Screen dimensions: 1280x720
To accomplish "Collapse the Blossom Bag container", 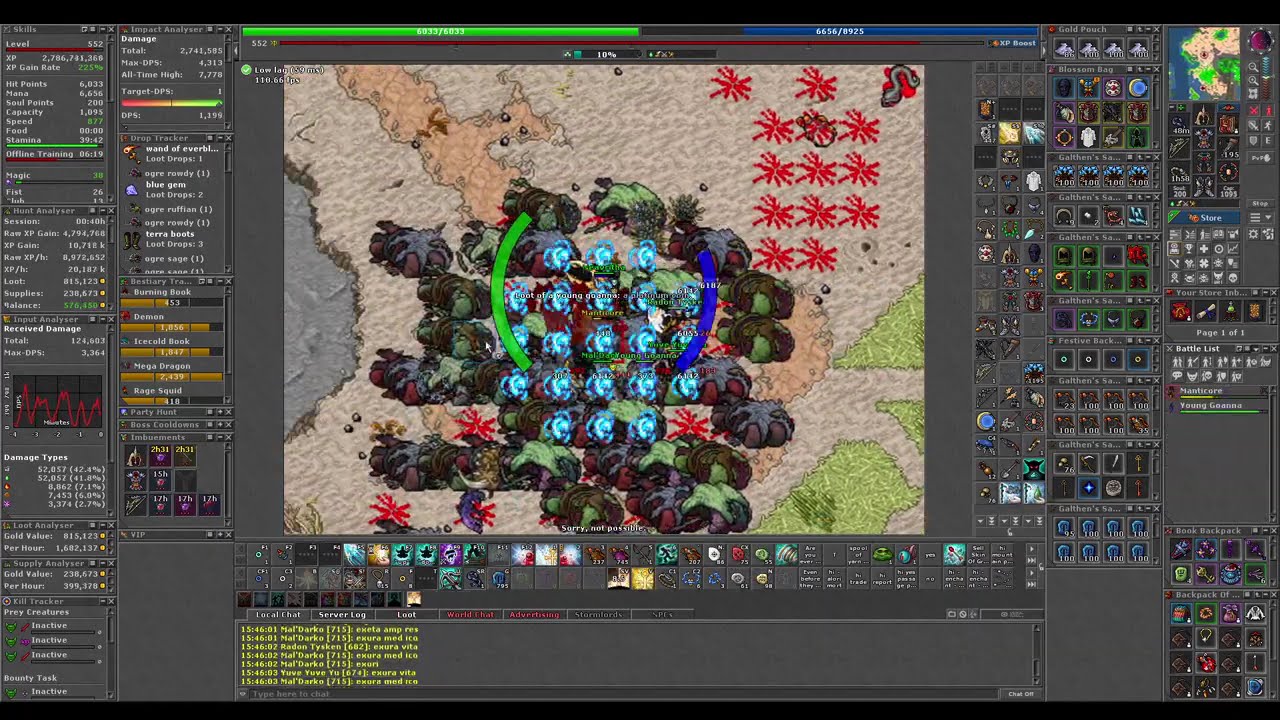I will point(1148,69).
